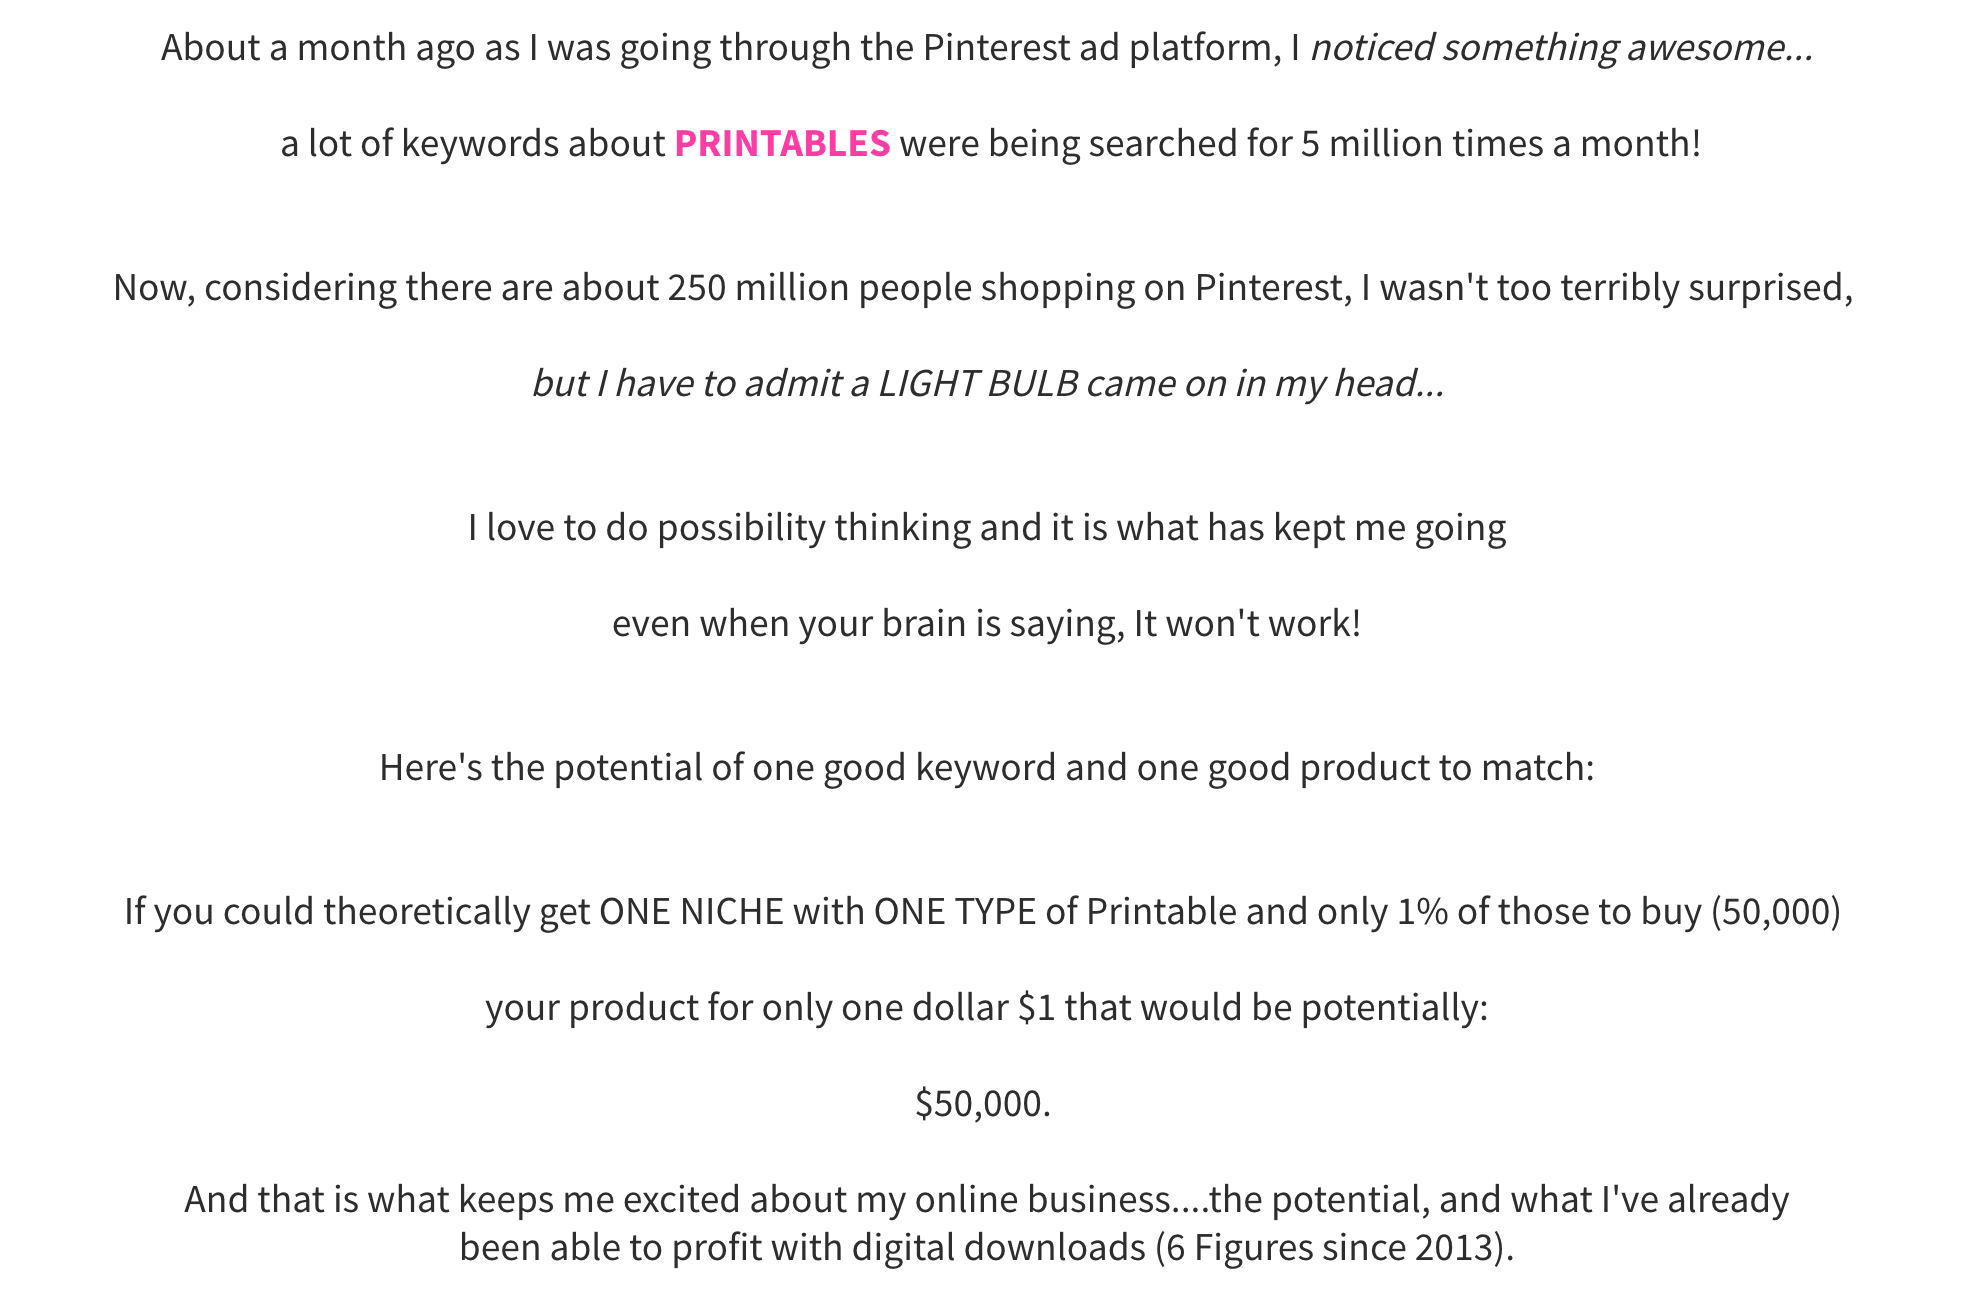Click the 'About a month ago' opening line

(x=987, y=47)
